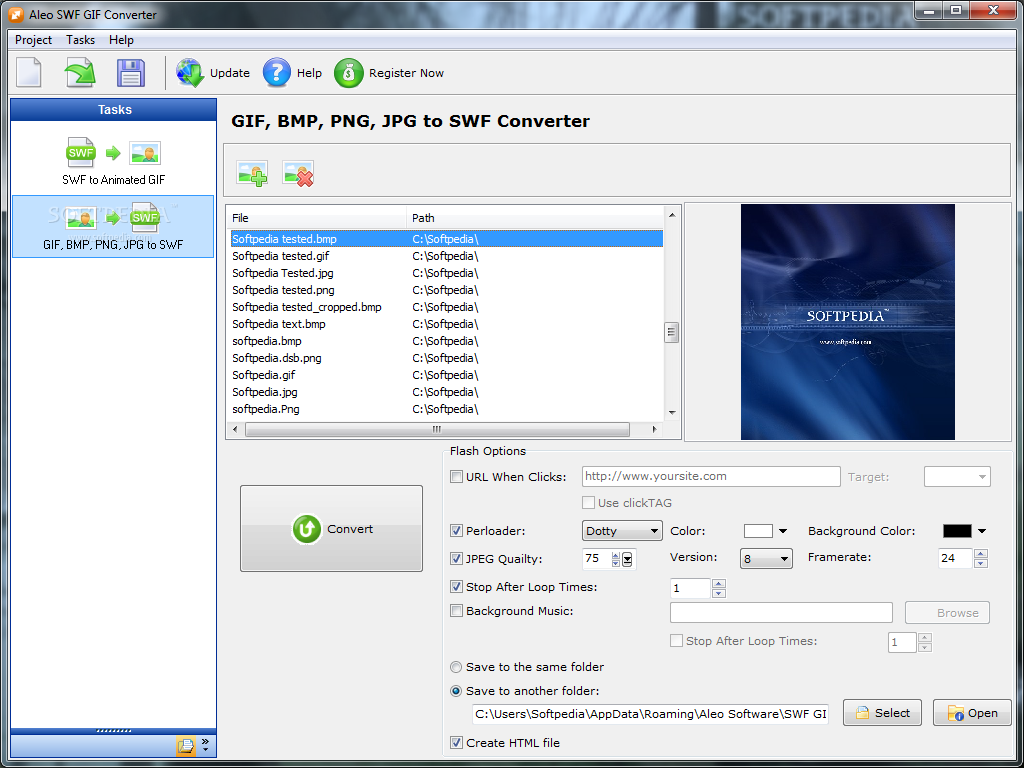Open Help via the question mark icon
This screenshot has width=1024, height=768.
276,72
